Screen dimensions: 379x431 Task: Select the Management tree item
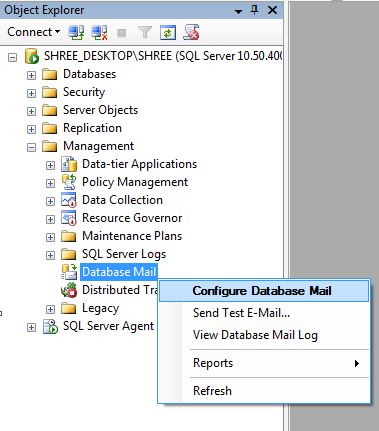coord(99,146)
